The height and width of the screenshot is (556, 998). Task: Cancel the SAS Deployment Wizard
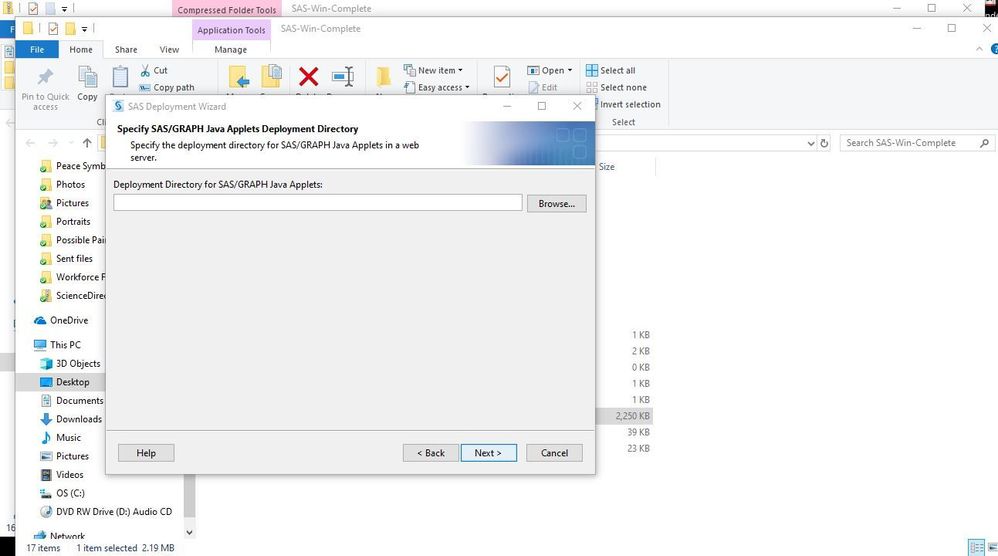point(554,453)
